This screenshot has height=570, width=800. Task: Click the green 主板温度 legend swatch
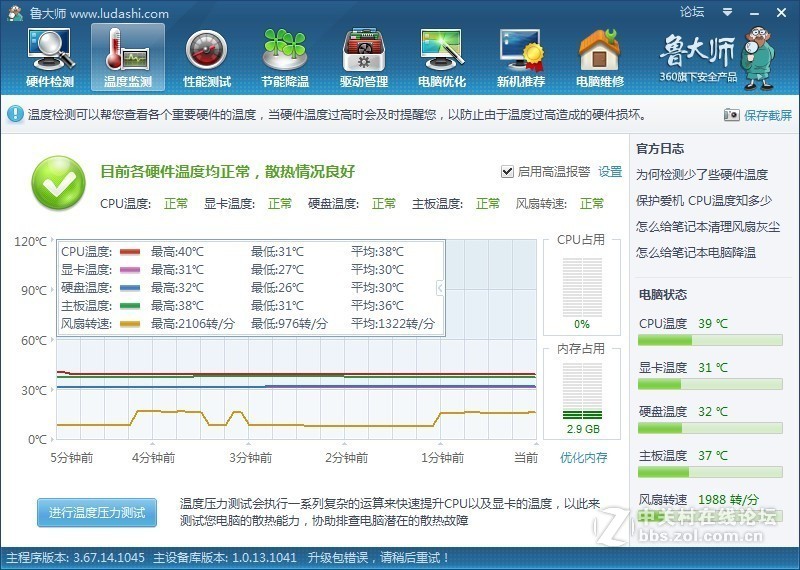[130, 306]
